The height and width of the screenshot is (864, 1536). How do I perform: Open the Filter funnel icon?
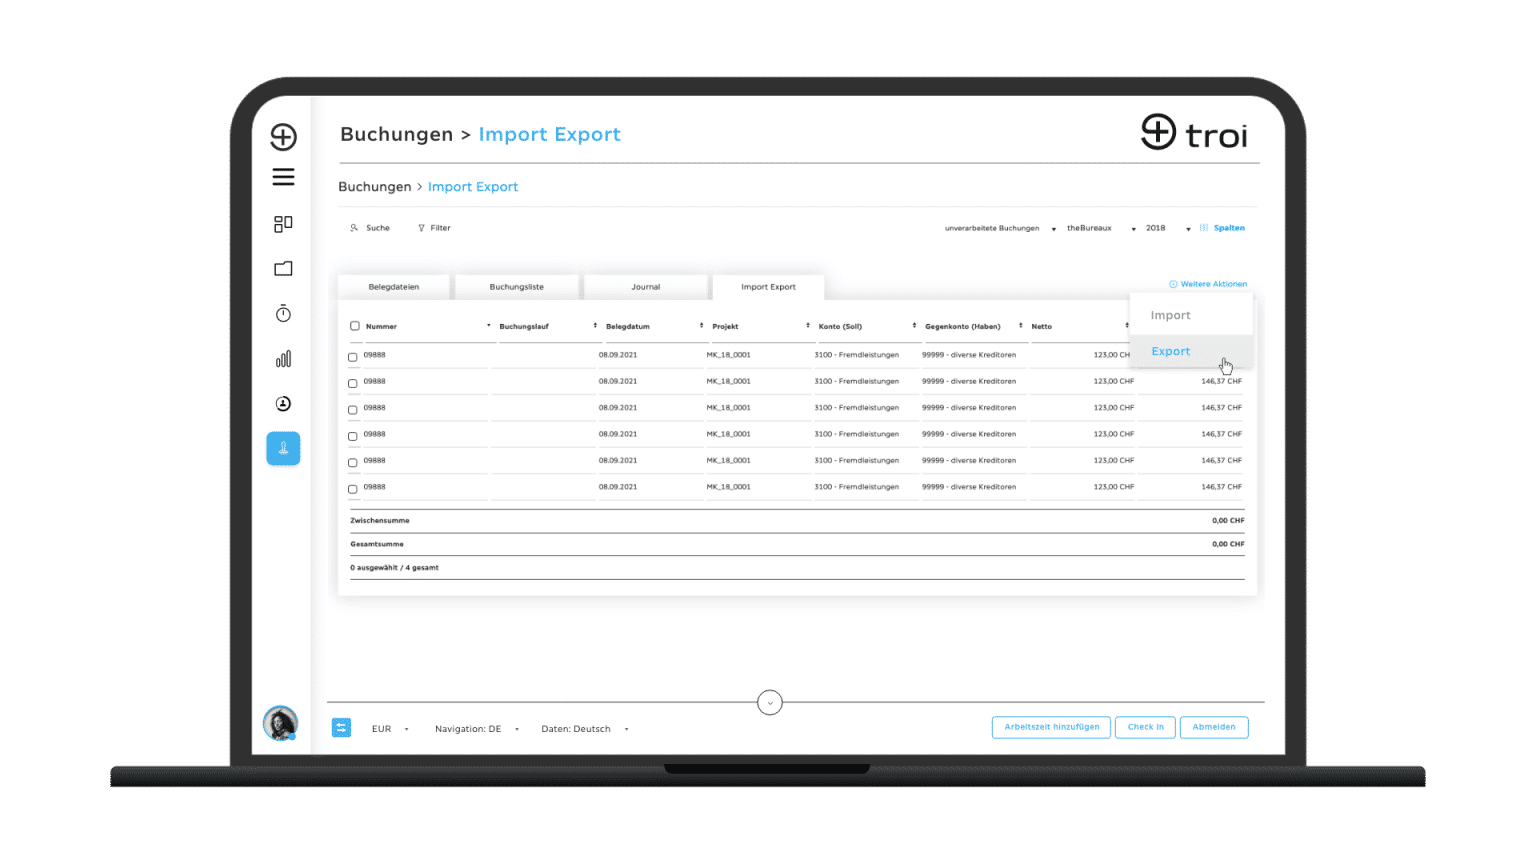[x=422, y=228]
